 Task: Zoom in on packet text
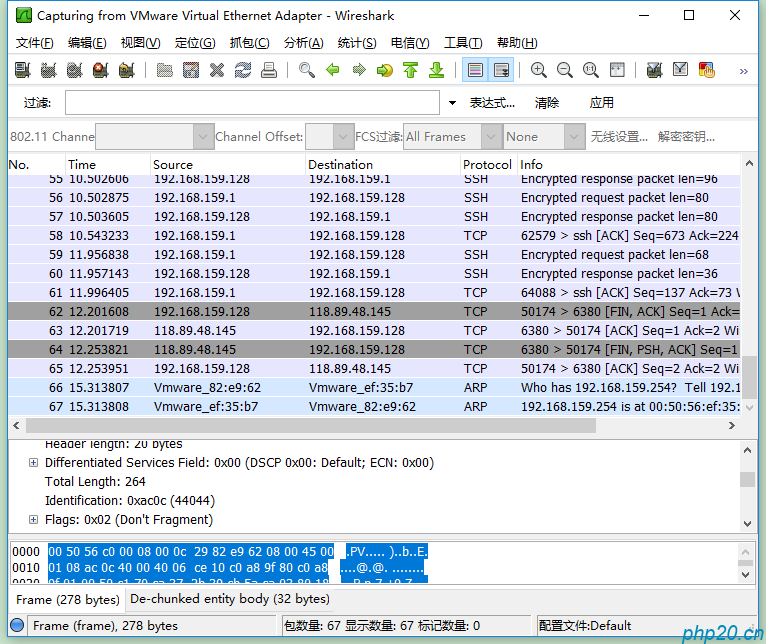click(539, 70)
